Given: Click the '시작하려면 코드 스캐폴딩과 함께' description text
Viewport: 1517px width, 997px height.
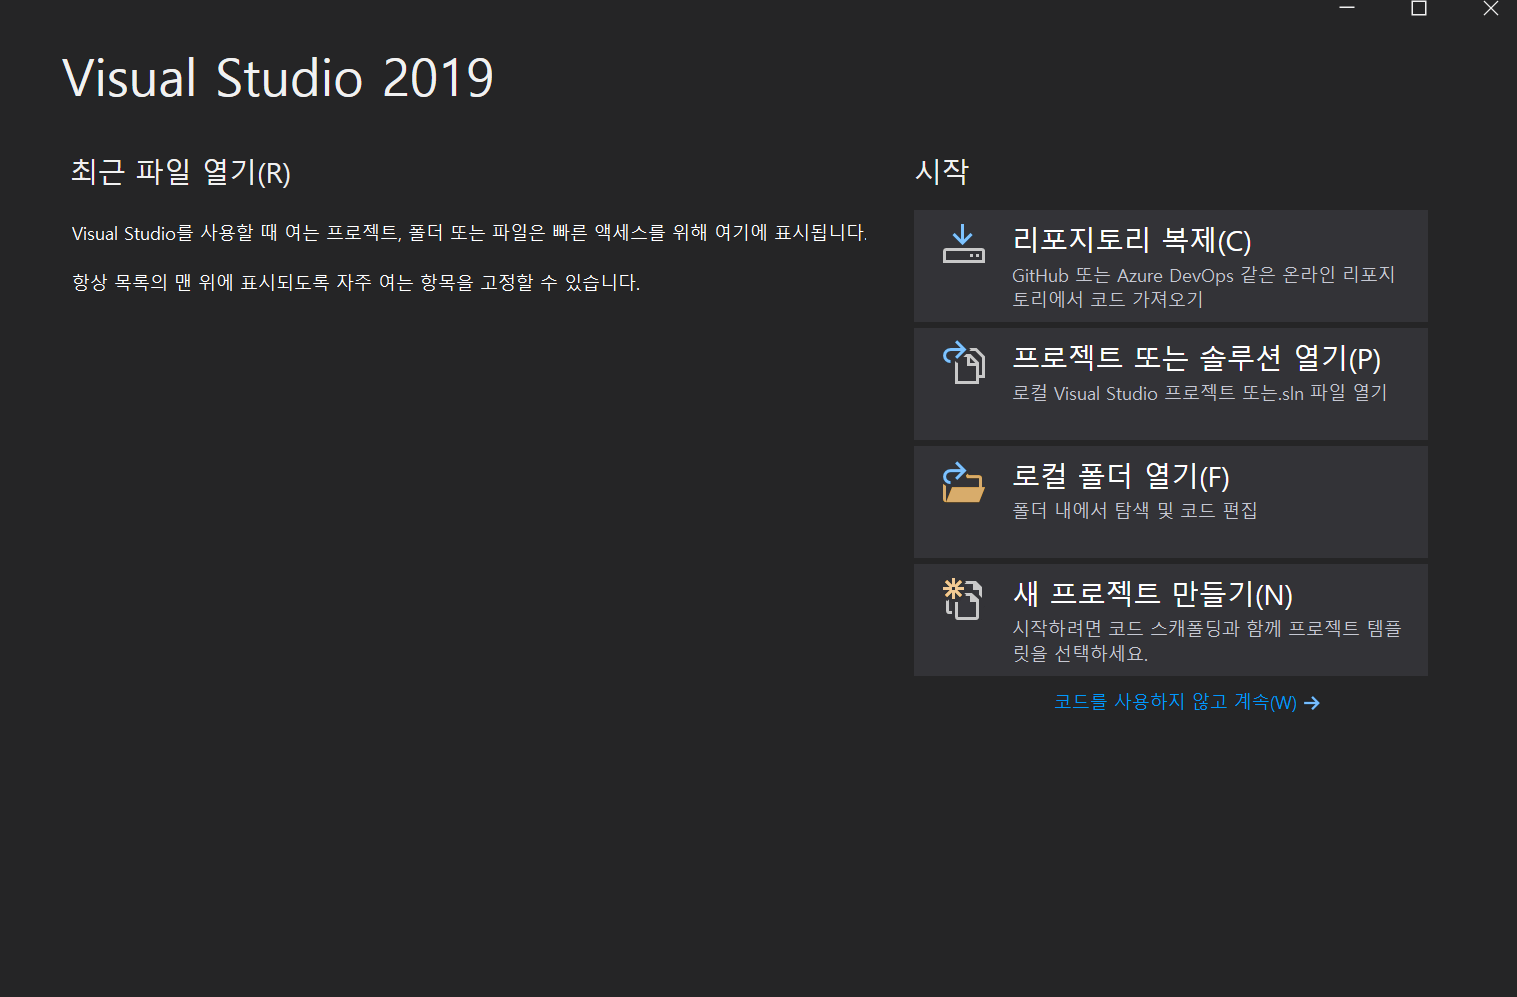Looking at the screenshot, I should [x=1207, y=640].
